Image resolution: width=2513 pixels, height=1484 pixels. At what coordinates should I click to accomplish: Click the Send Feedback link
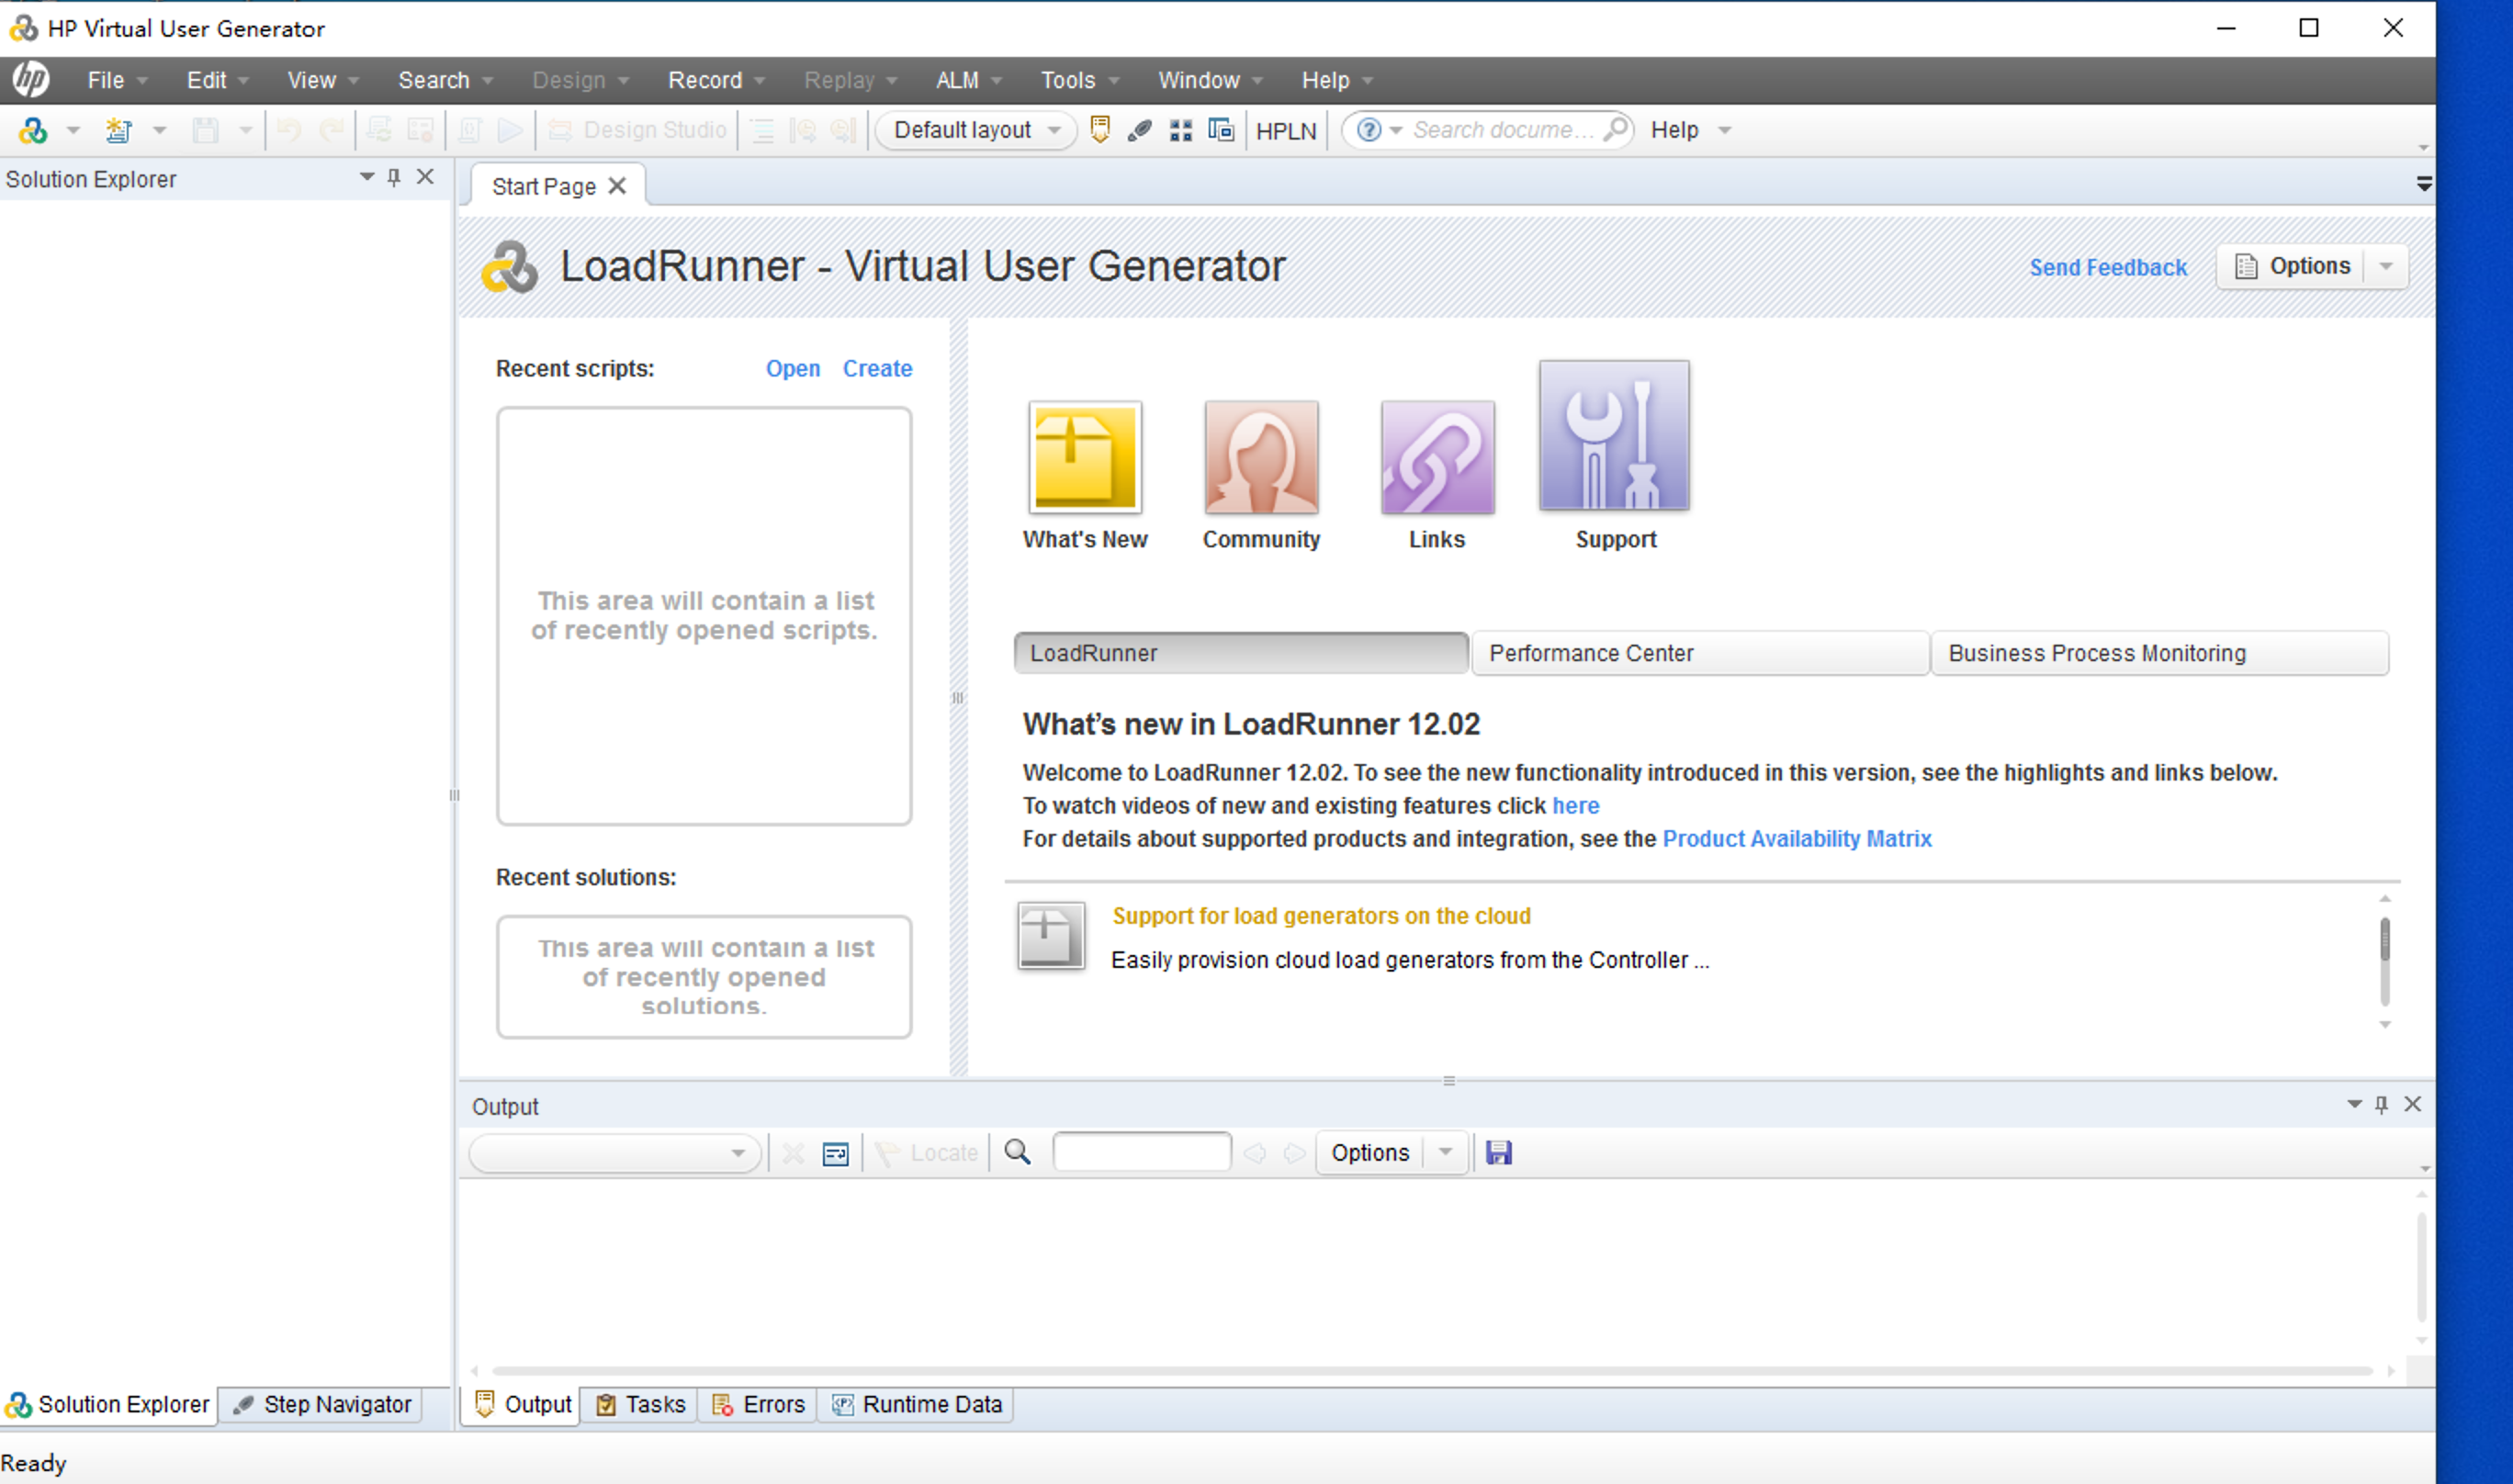pos(2108,267)
